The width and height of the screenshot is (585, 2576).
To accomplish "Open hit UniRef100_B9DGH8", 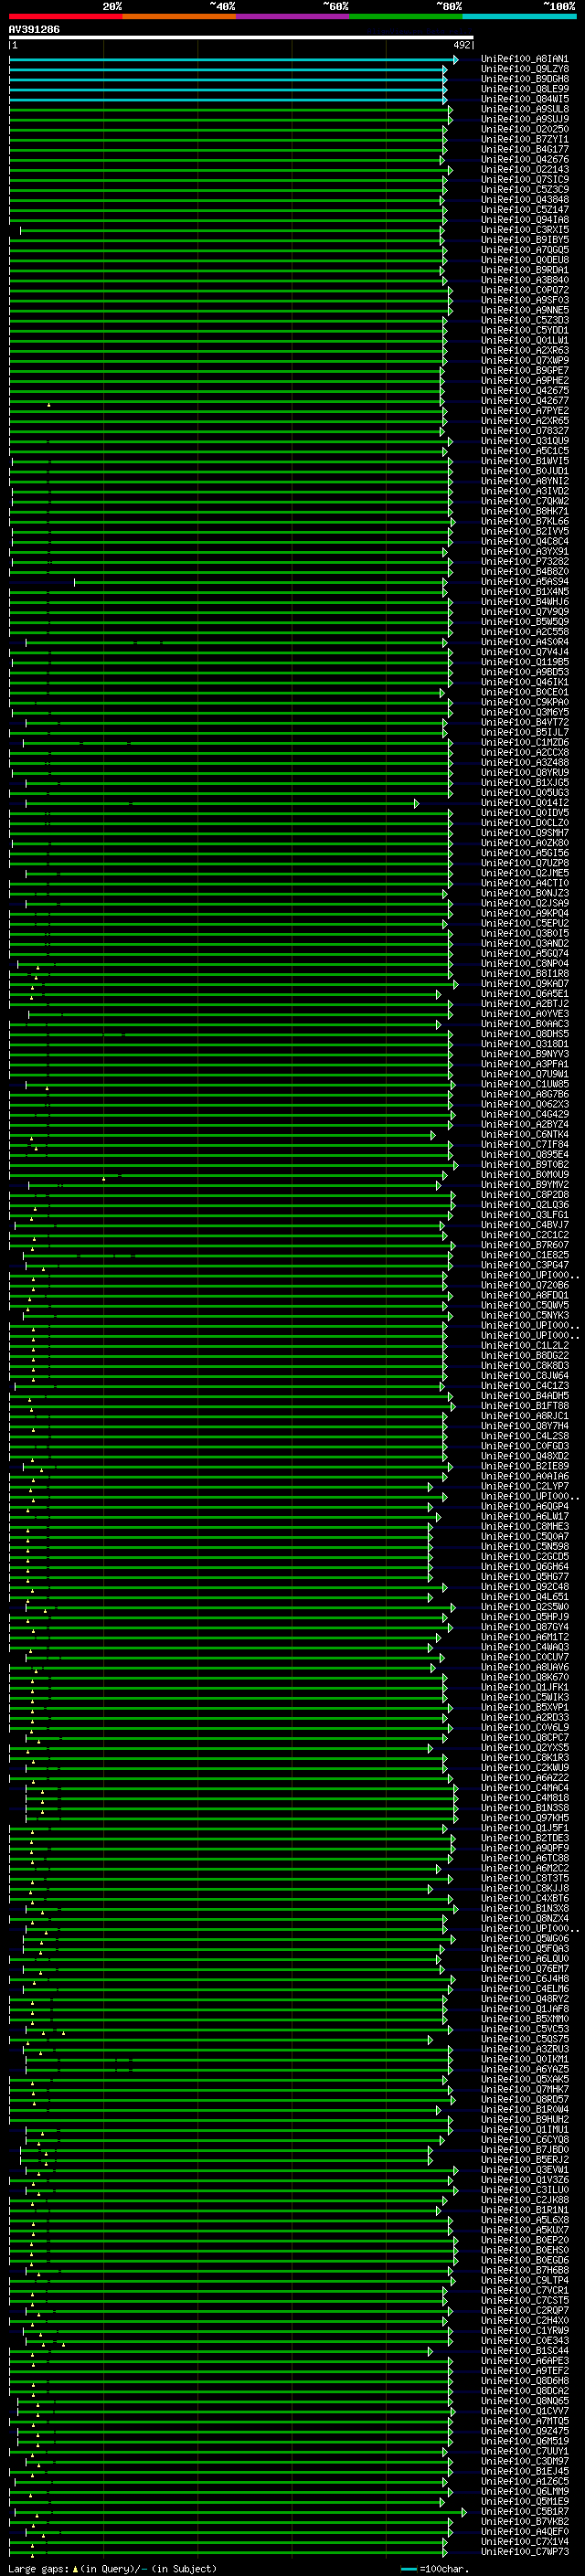I will tap(525, 79).
